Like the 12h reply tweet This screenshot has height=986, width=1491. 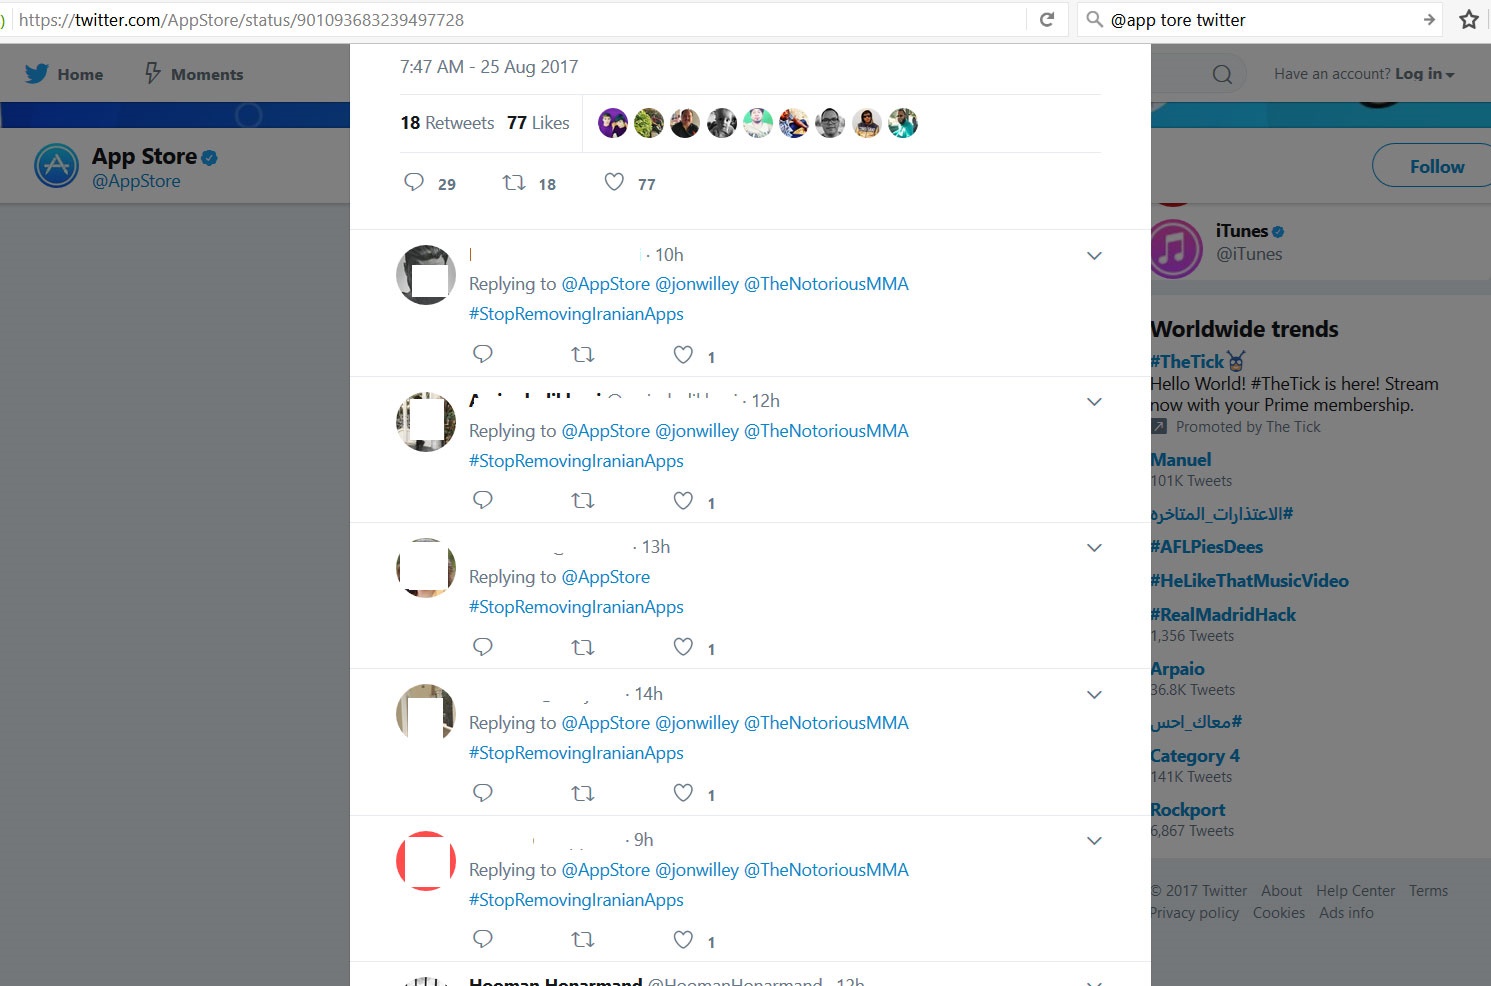pyautogui.click(x=683, y=500)
